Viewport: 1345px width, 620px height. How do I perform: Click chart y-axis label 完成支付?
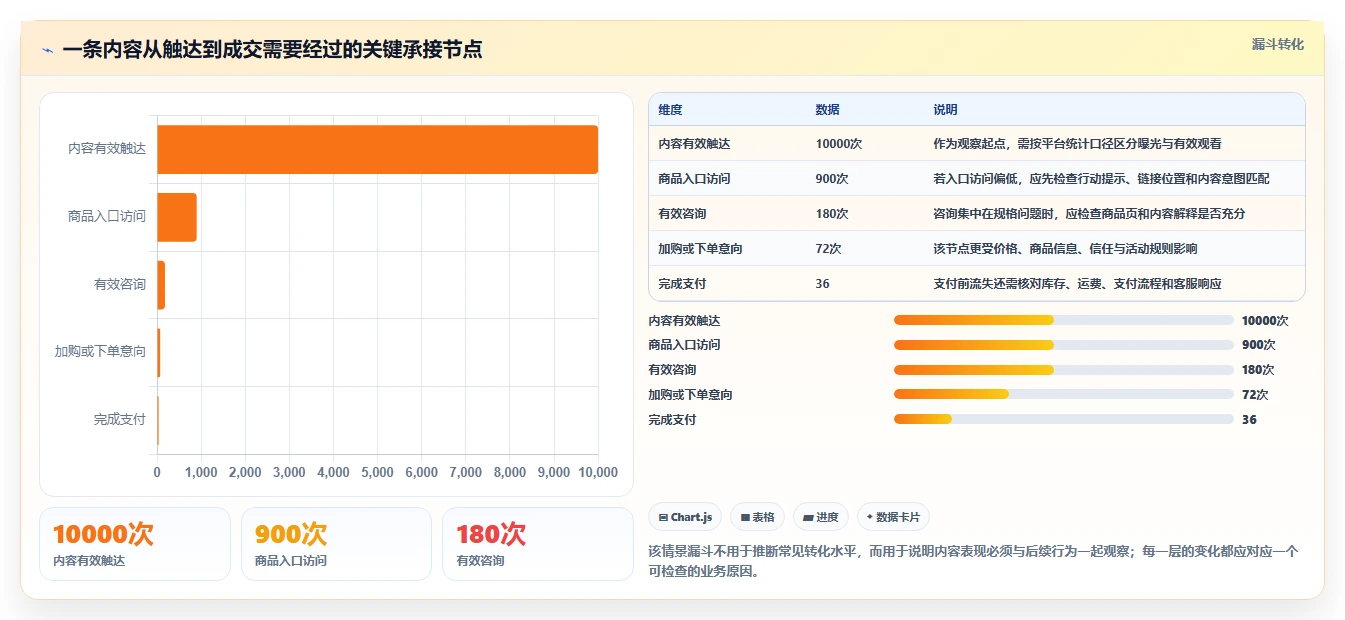(x=120, y=420)
